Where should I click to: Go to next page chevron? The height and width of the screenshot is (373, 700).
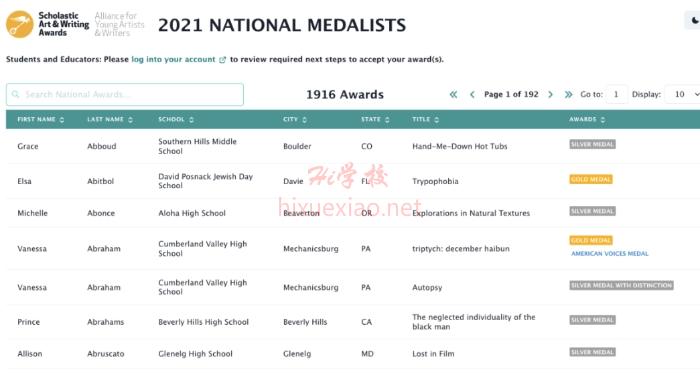(550, 95)
